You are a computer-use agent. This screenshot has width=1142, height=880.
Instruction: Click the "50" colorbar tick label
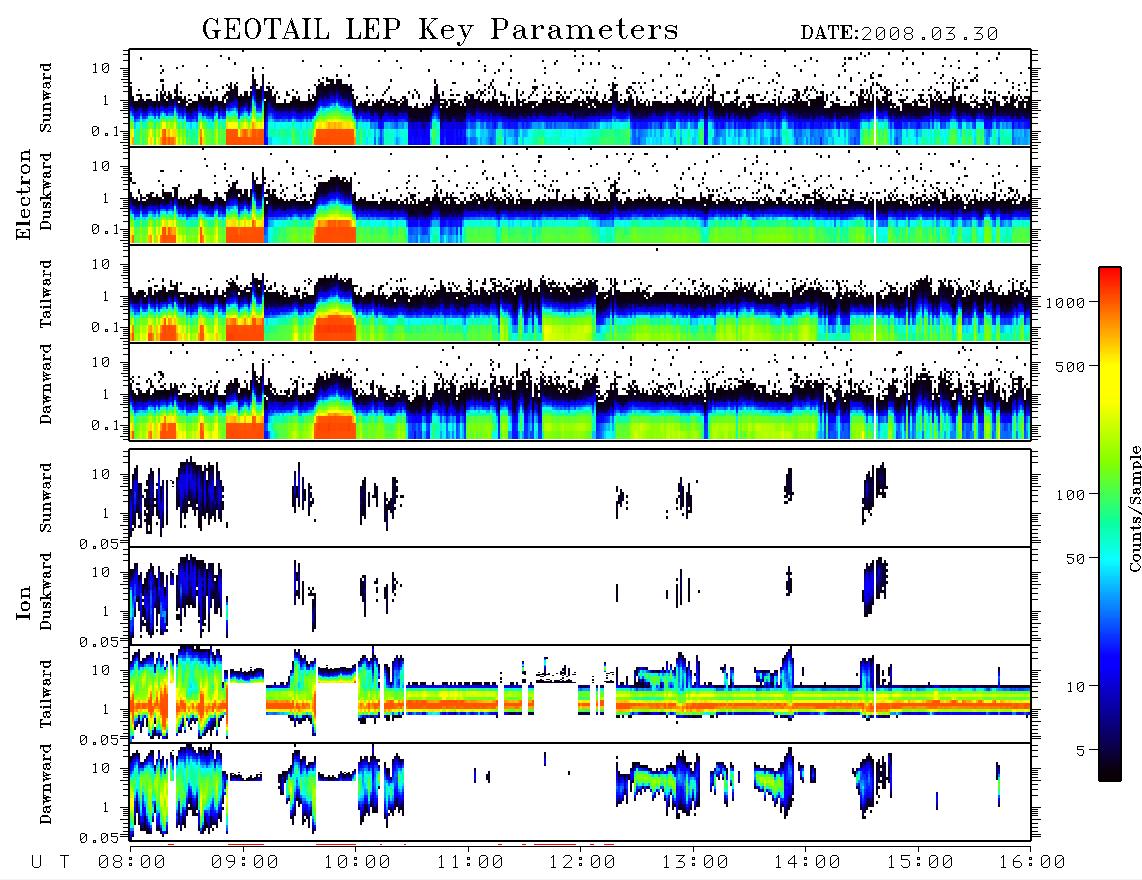pyautogui.click(x=1076, y=559)
